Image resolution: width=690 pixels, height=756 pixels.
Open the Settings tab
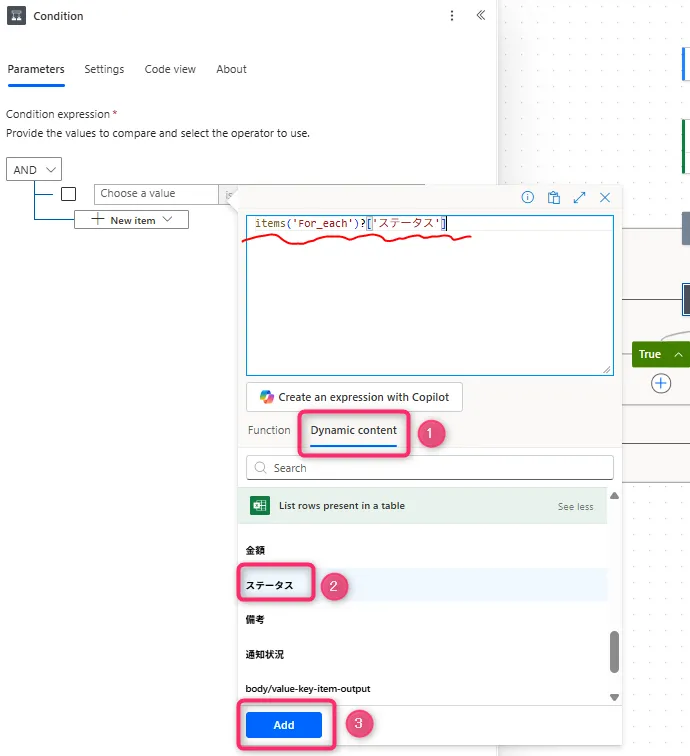(104, 69)
